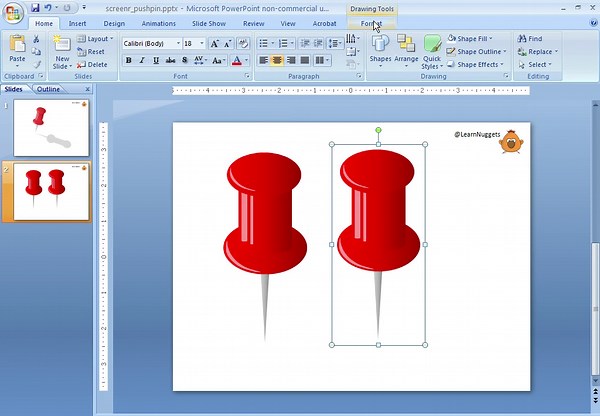600x416 pixels.
Task: Cut selection with scissors icon
Action: pos(36,39)
